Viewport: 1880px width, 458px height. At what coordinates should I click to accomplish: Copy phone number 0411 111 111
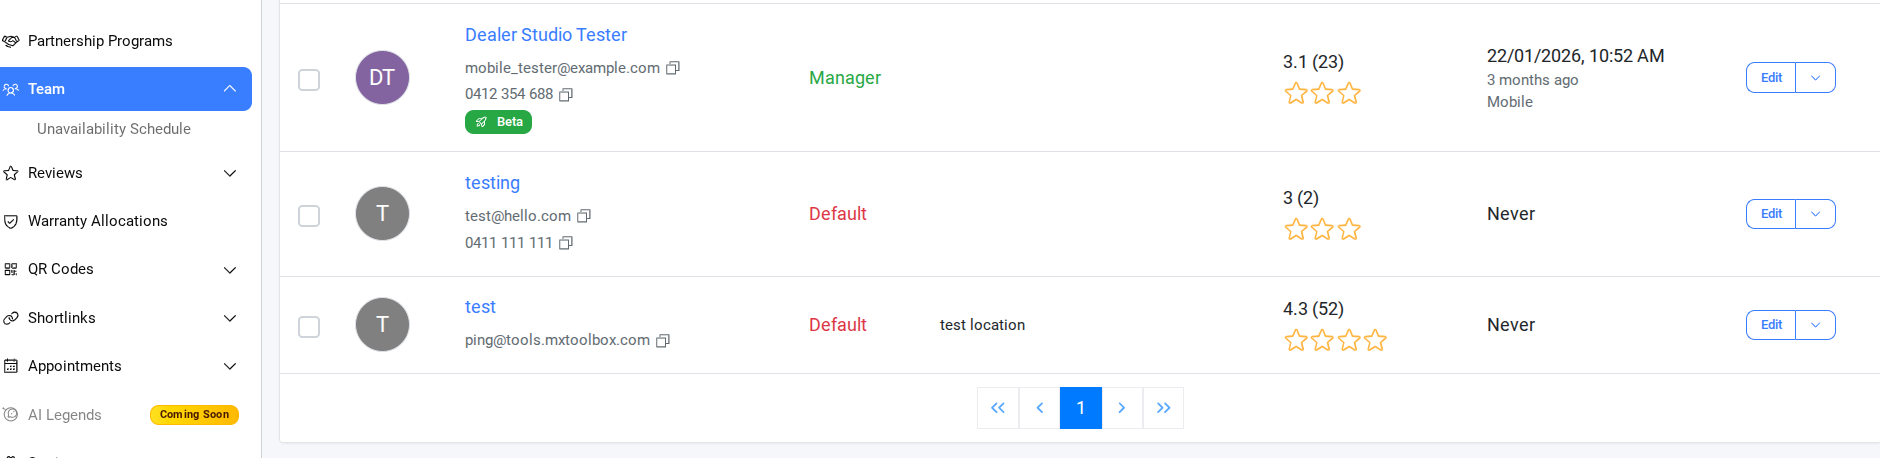[566, 243]
